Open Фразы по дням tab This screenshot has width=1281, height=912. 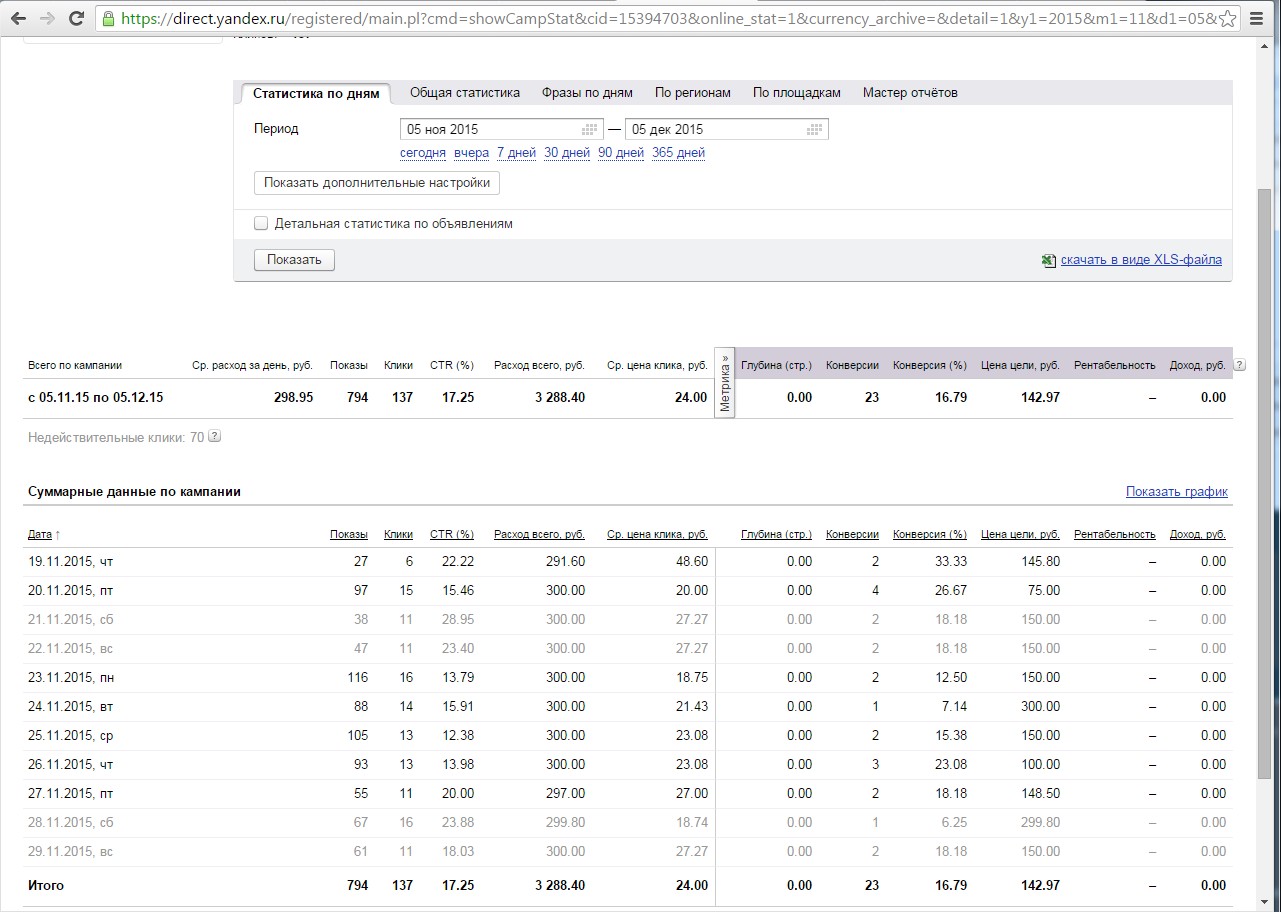point(587,92)
